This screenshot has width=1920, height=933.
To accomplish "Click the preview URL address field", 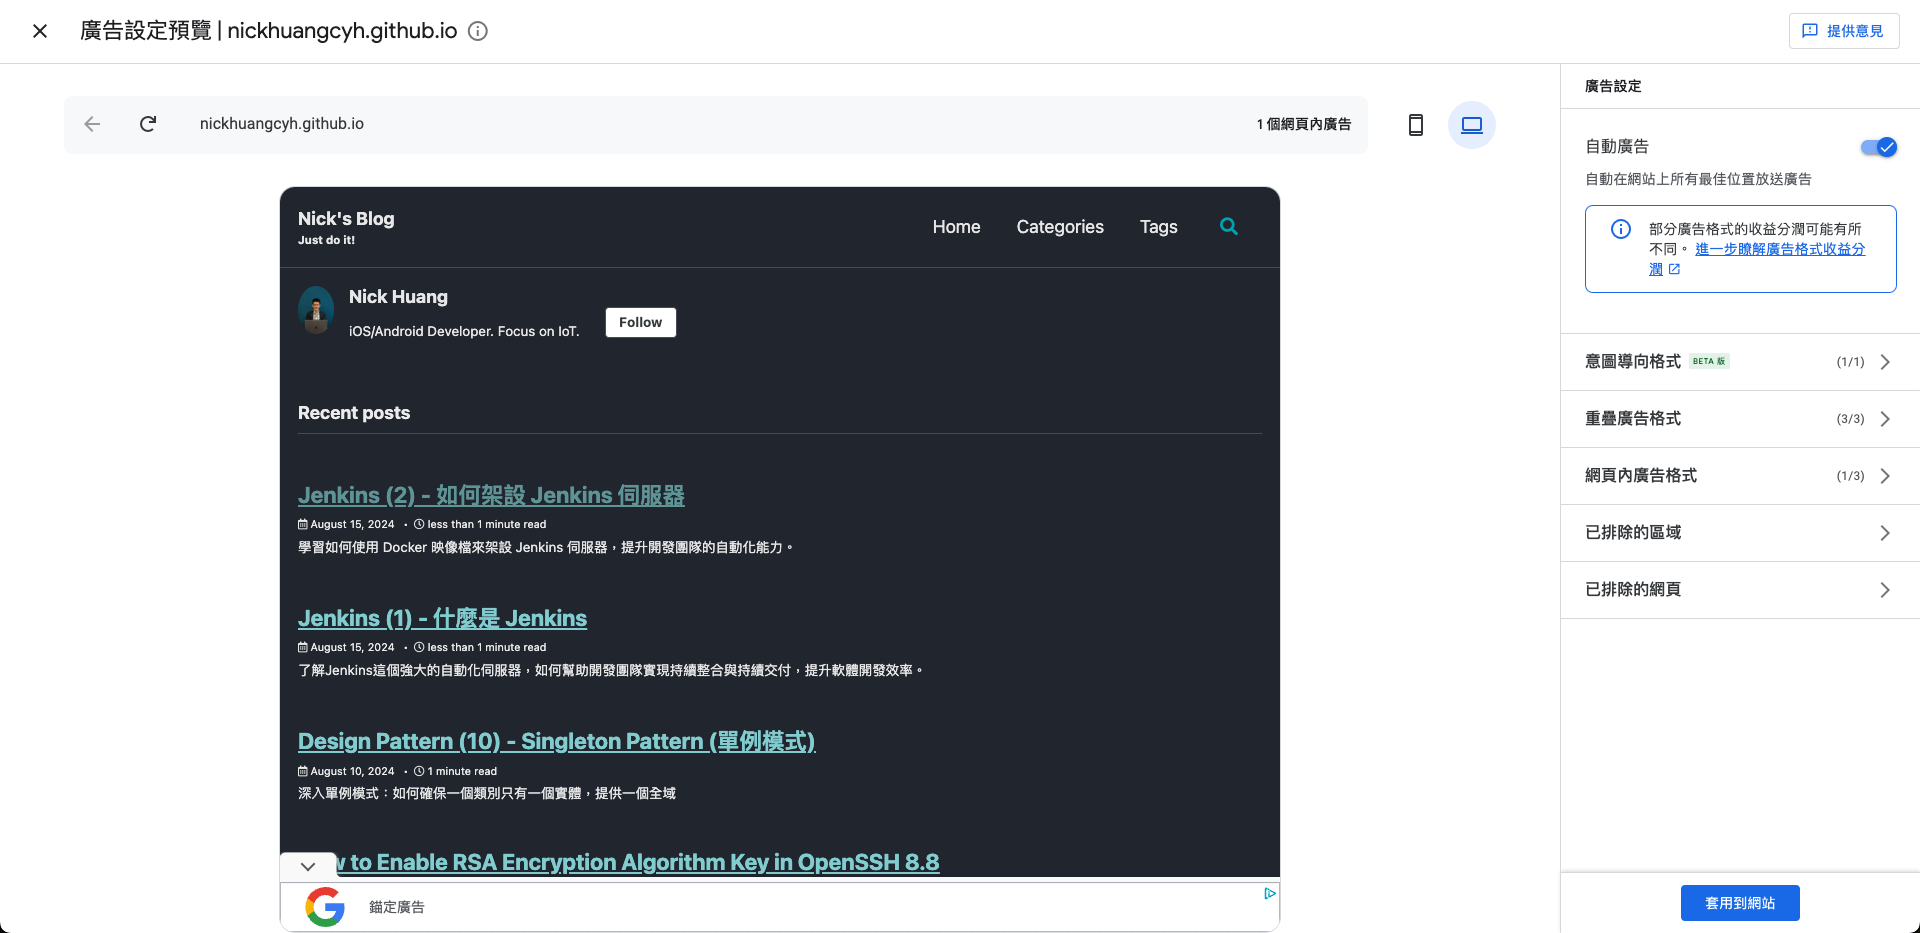I will click(715, 124).
